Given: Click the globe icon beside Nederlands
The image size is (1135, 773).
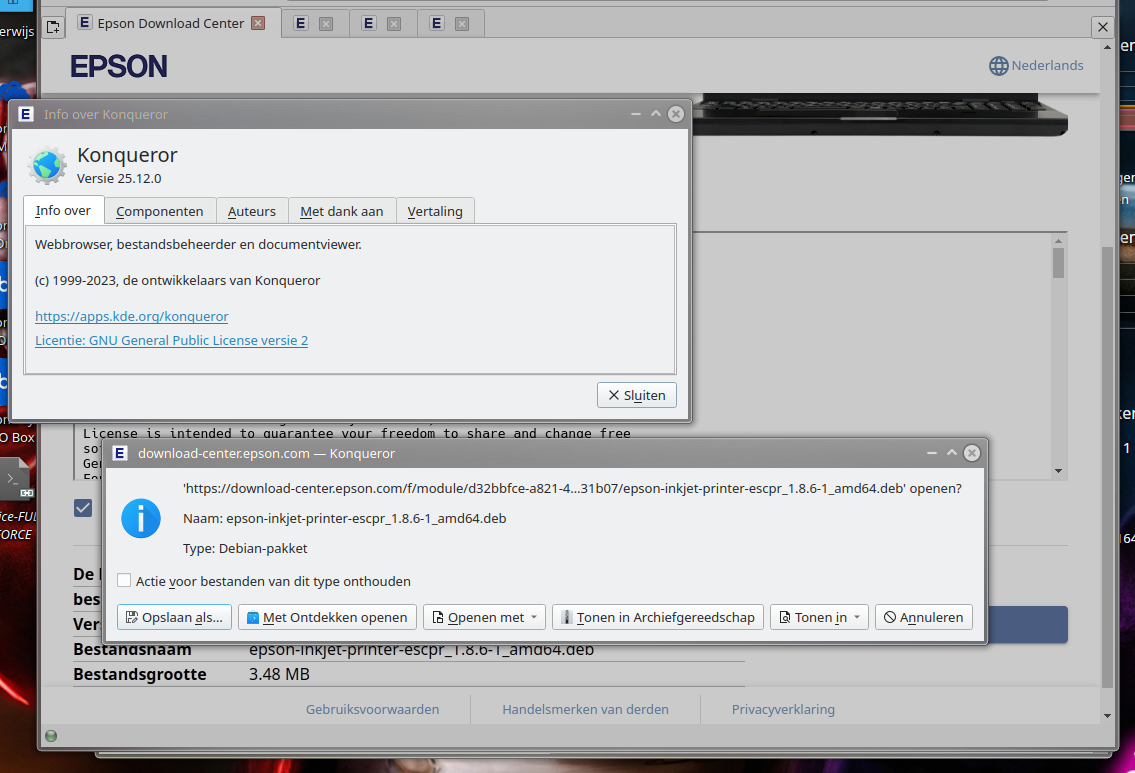Looking at the screenshot, I should (x=998, y=66).
